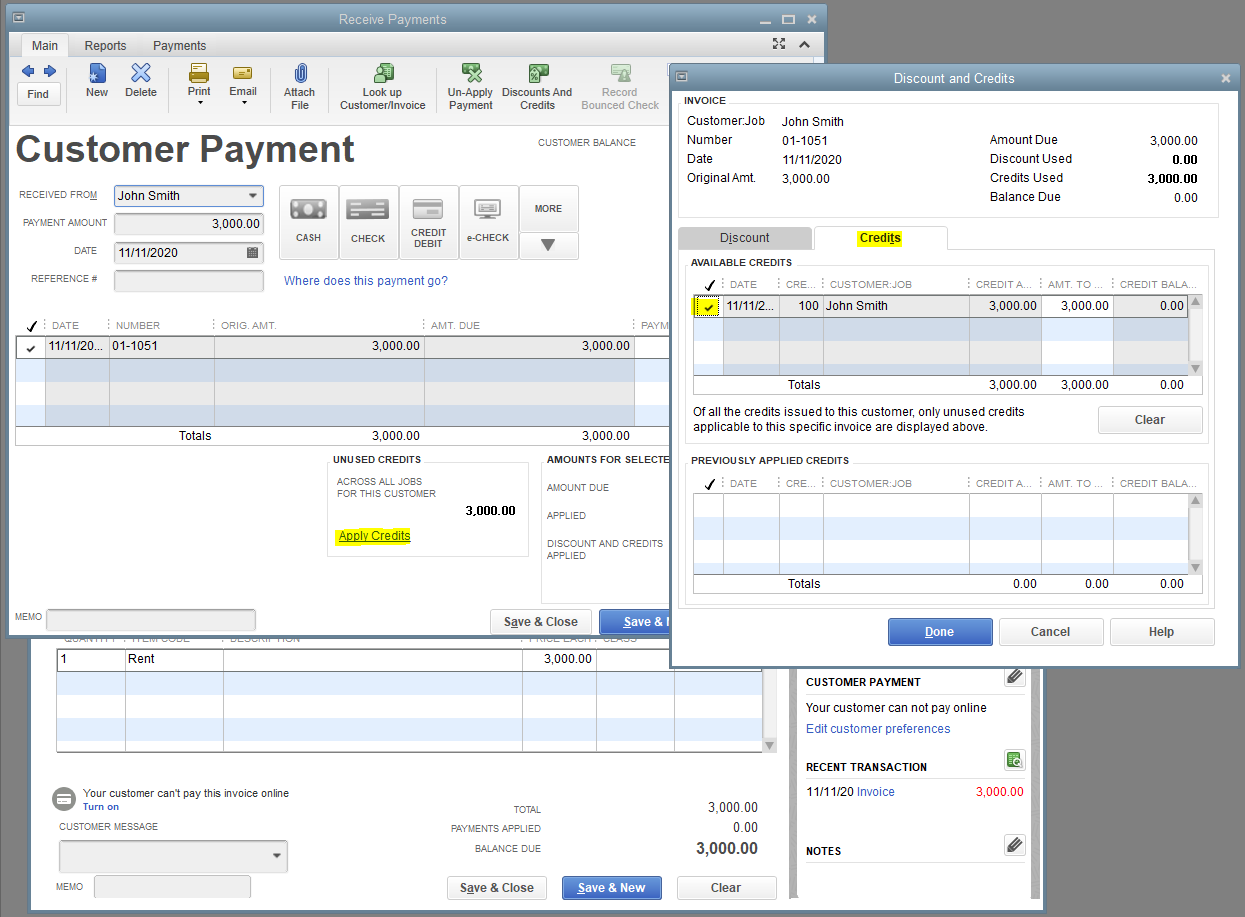Open the Reports ribbon tab
The image size is (1245, 917).
click(105, 46)
